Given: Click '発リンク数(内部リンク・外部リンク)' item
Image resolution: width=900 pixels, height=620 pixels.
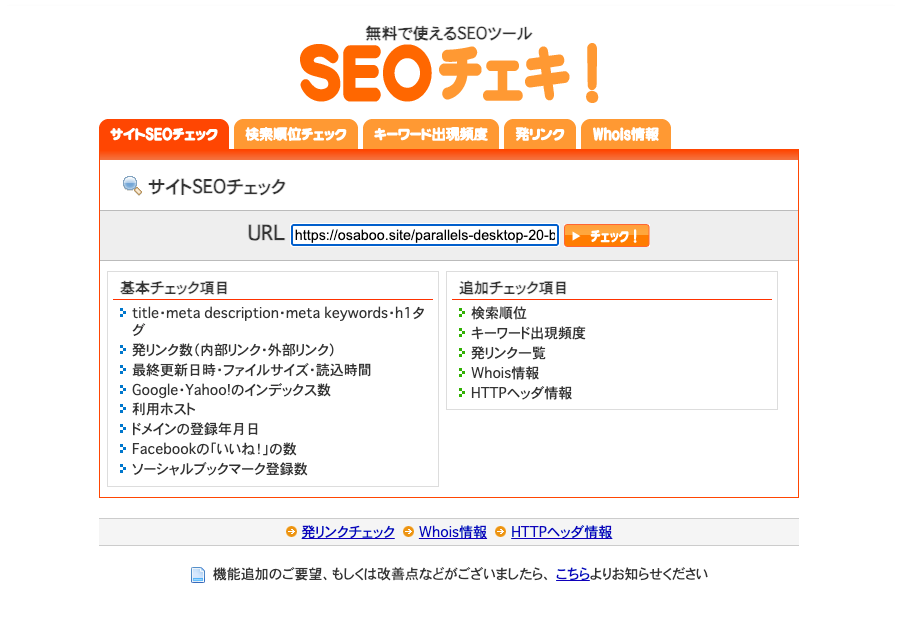Looking at the screenshot, I should [x=233, y=350].
